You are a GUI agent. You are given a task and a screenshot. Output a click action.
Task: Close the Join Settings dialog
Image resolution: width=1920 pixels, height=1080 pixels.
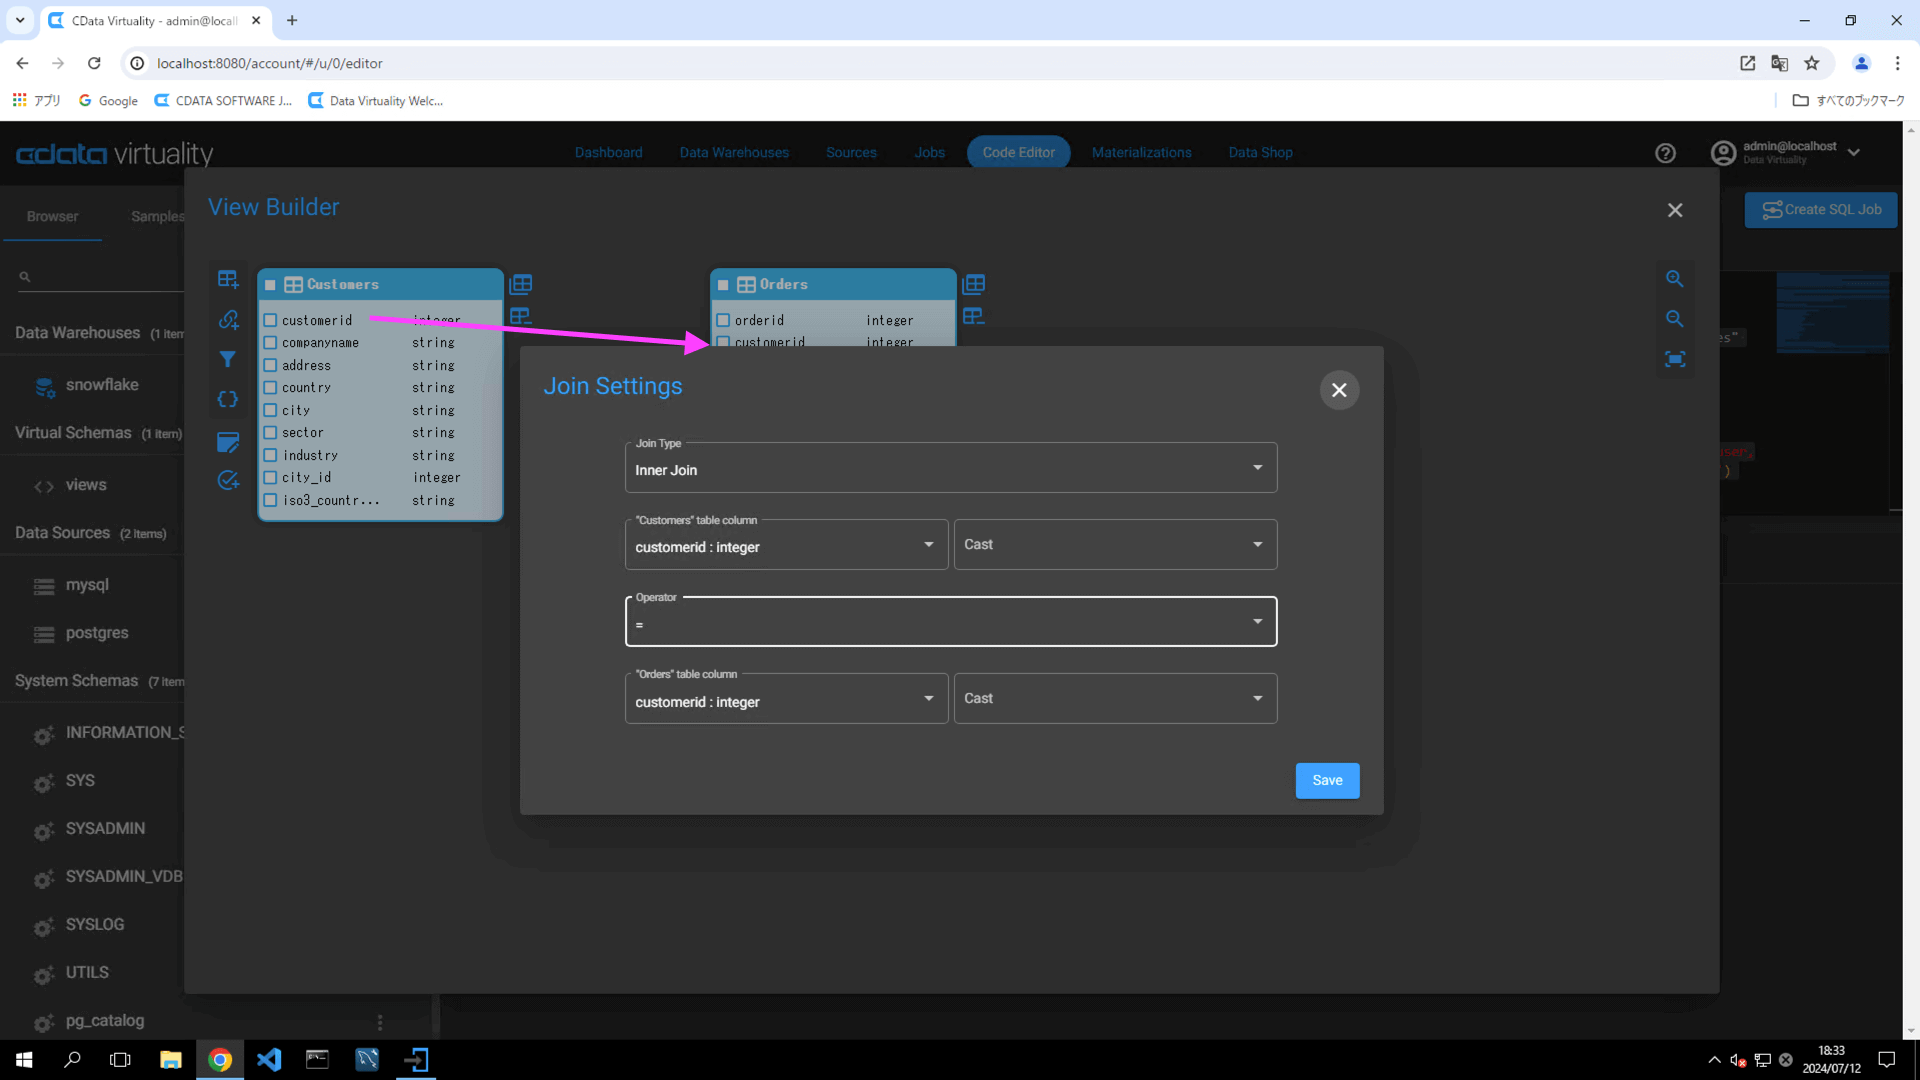[x=1339, y=390]
